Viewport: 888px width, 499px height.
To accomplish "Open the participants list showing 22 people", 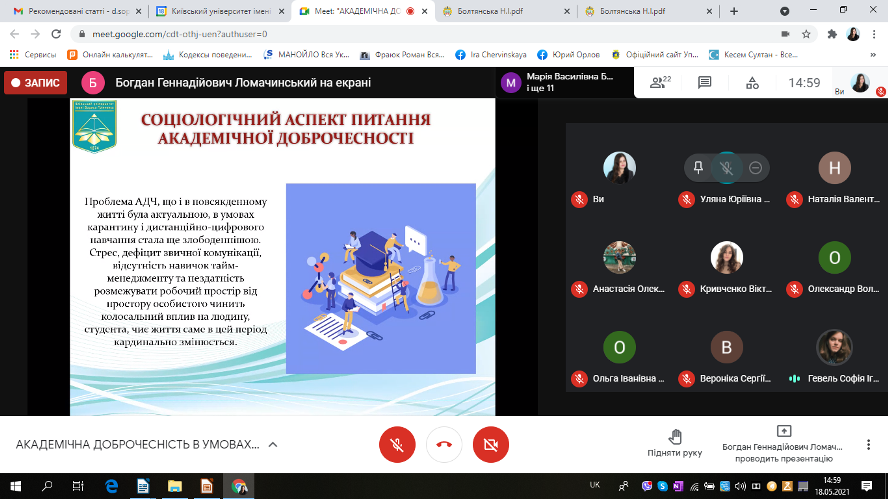I will [660, 83].
